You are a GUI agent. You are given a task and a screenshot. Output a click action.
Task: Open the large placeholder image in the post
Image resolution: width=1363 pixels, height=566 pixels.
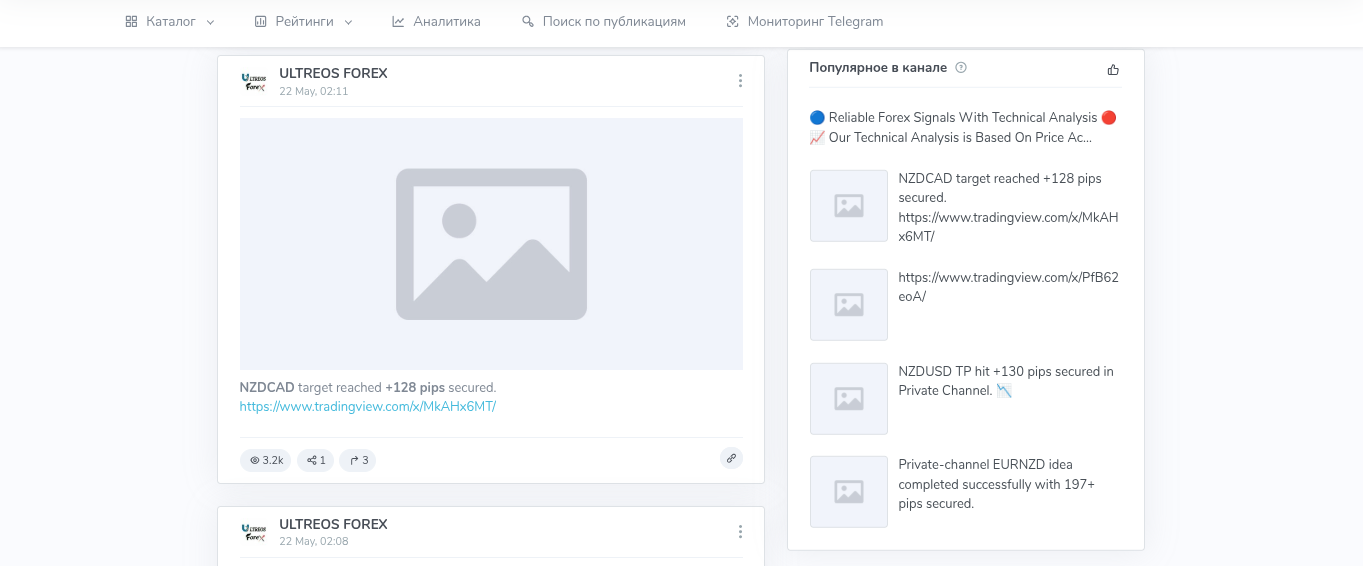(491, 244)
